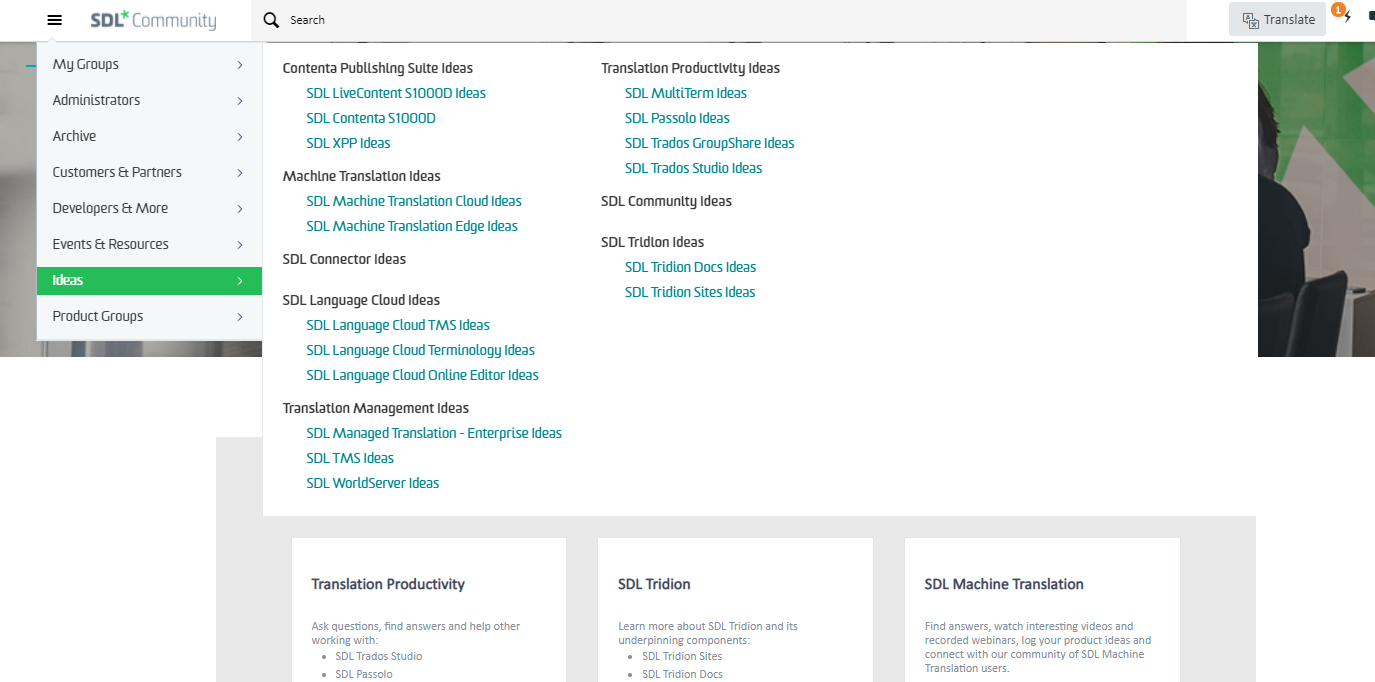Select the Developers & More menu item

coord(149,209)
